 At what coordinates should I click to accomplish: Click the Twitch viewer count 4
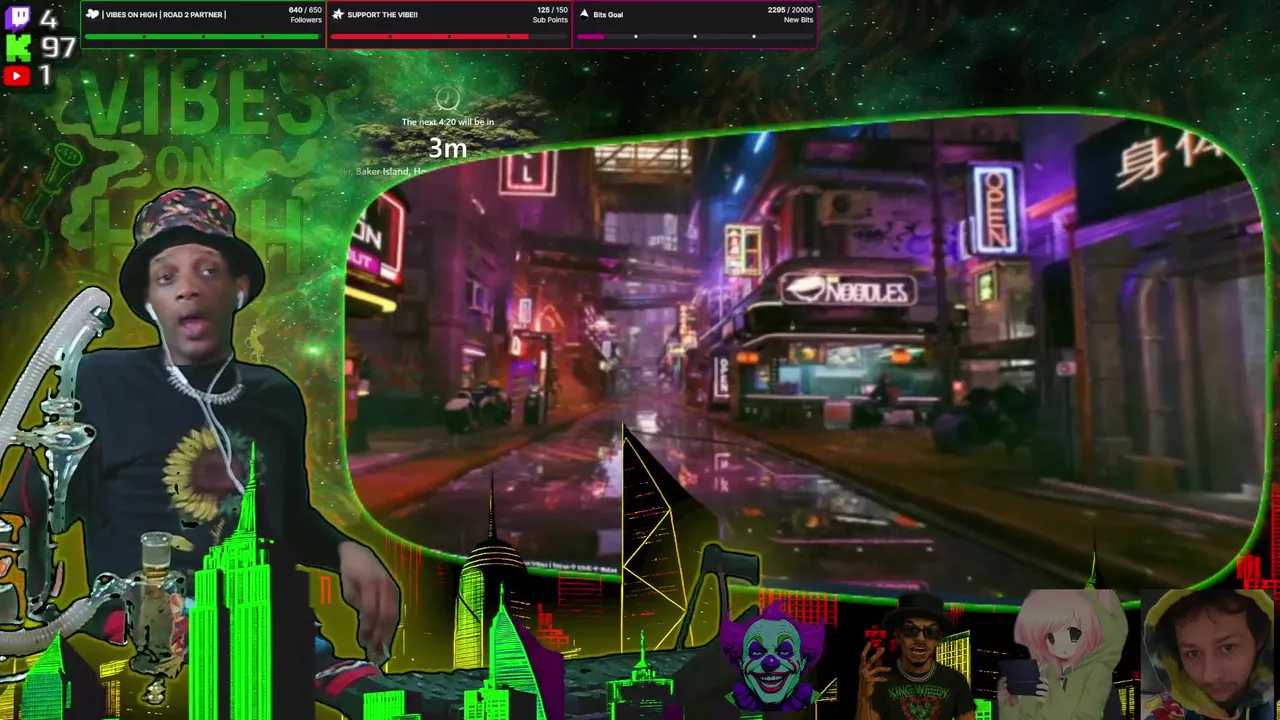48,17
